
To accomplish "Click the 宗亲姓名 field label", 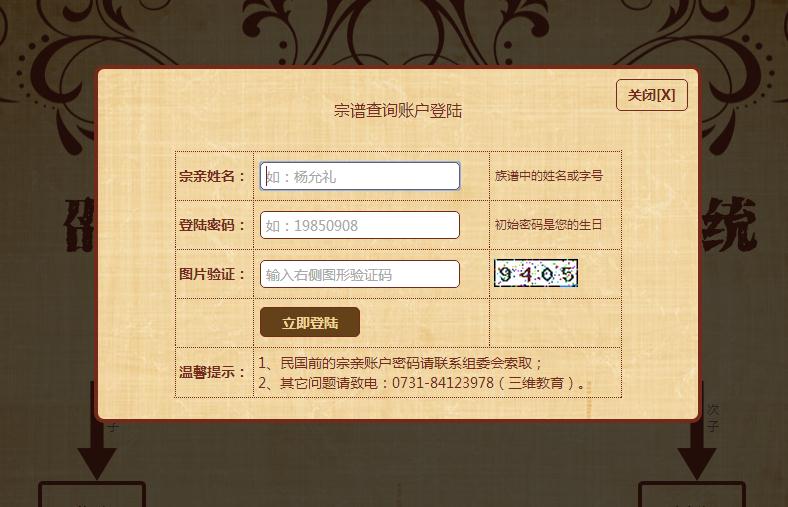I will click(212, 176).
